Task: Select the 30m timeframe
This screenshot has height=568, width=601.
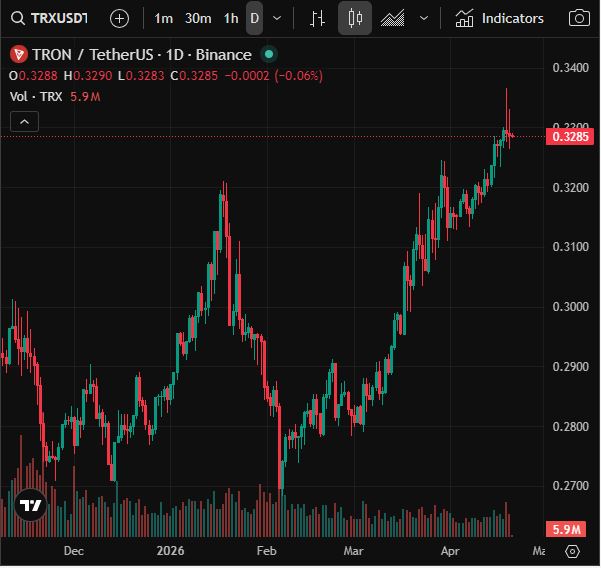Action: click(x=198, y=18)
